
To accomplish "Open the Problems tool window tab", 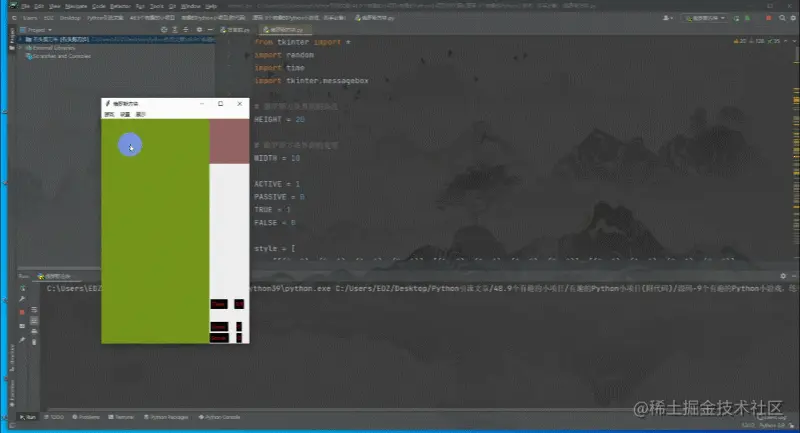I will 86,417.
